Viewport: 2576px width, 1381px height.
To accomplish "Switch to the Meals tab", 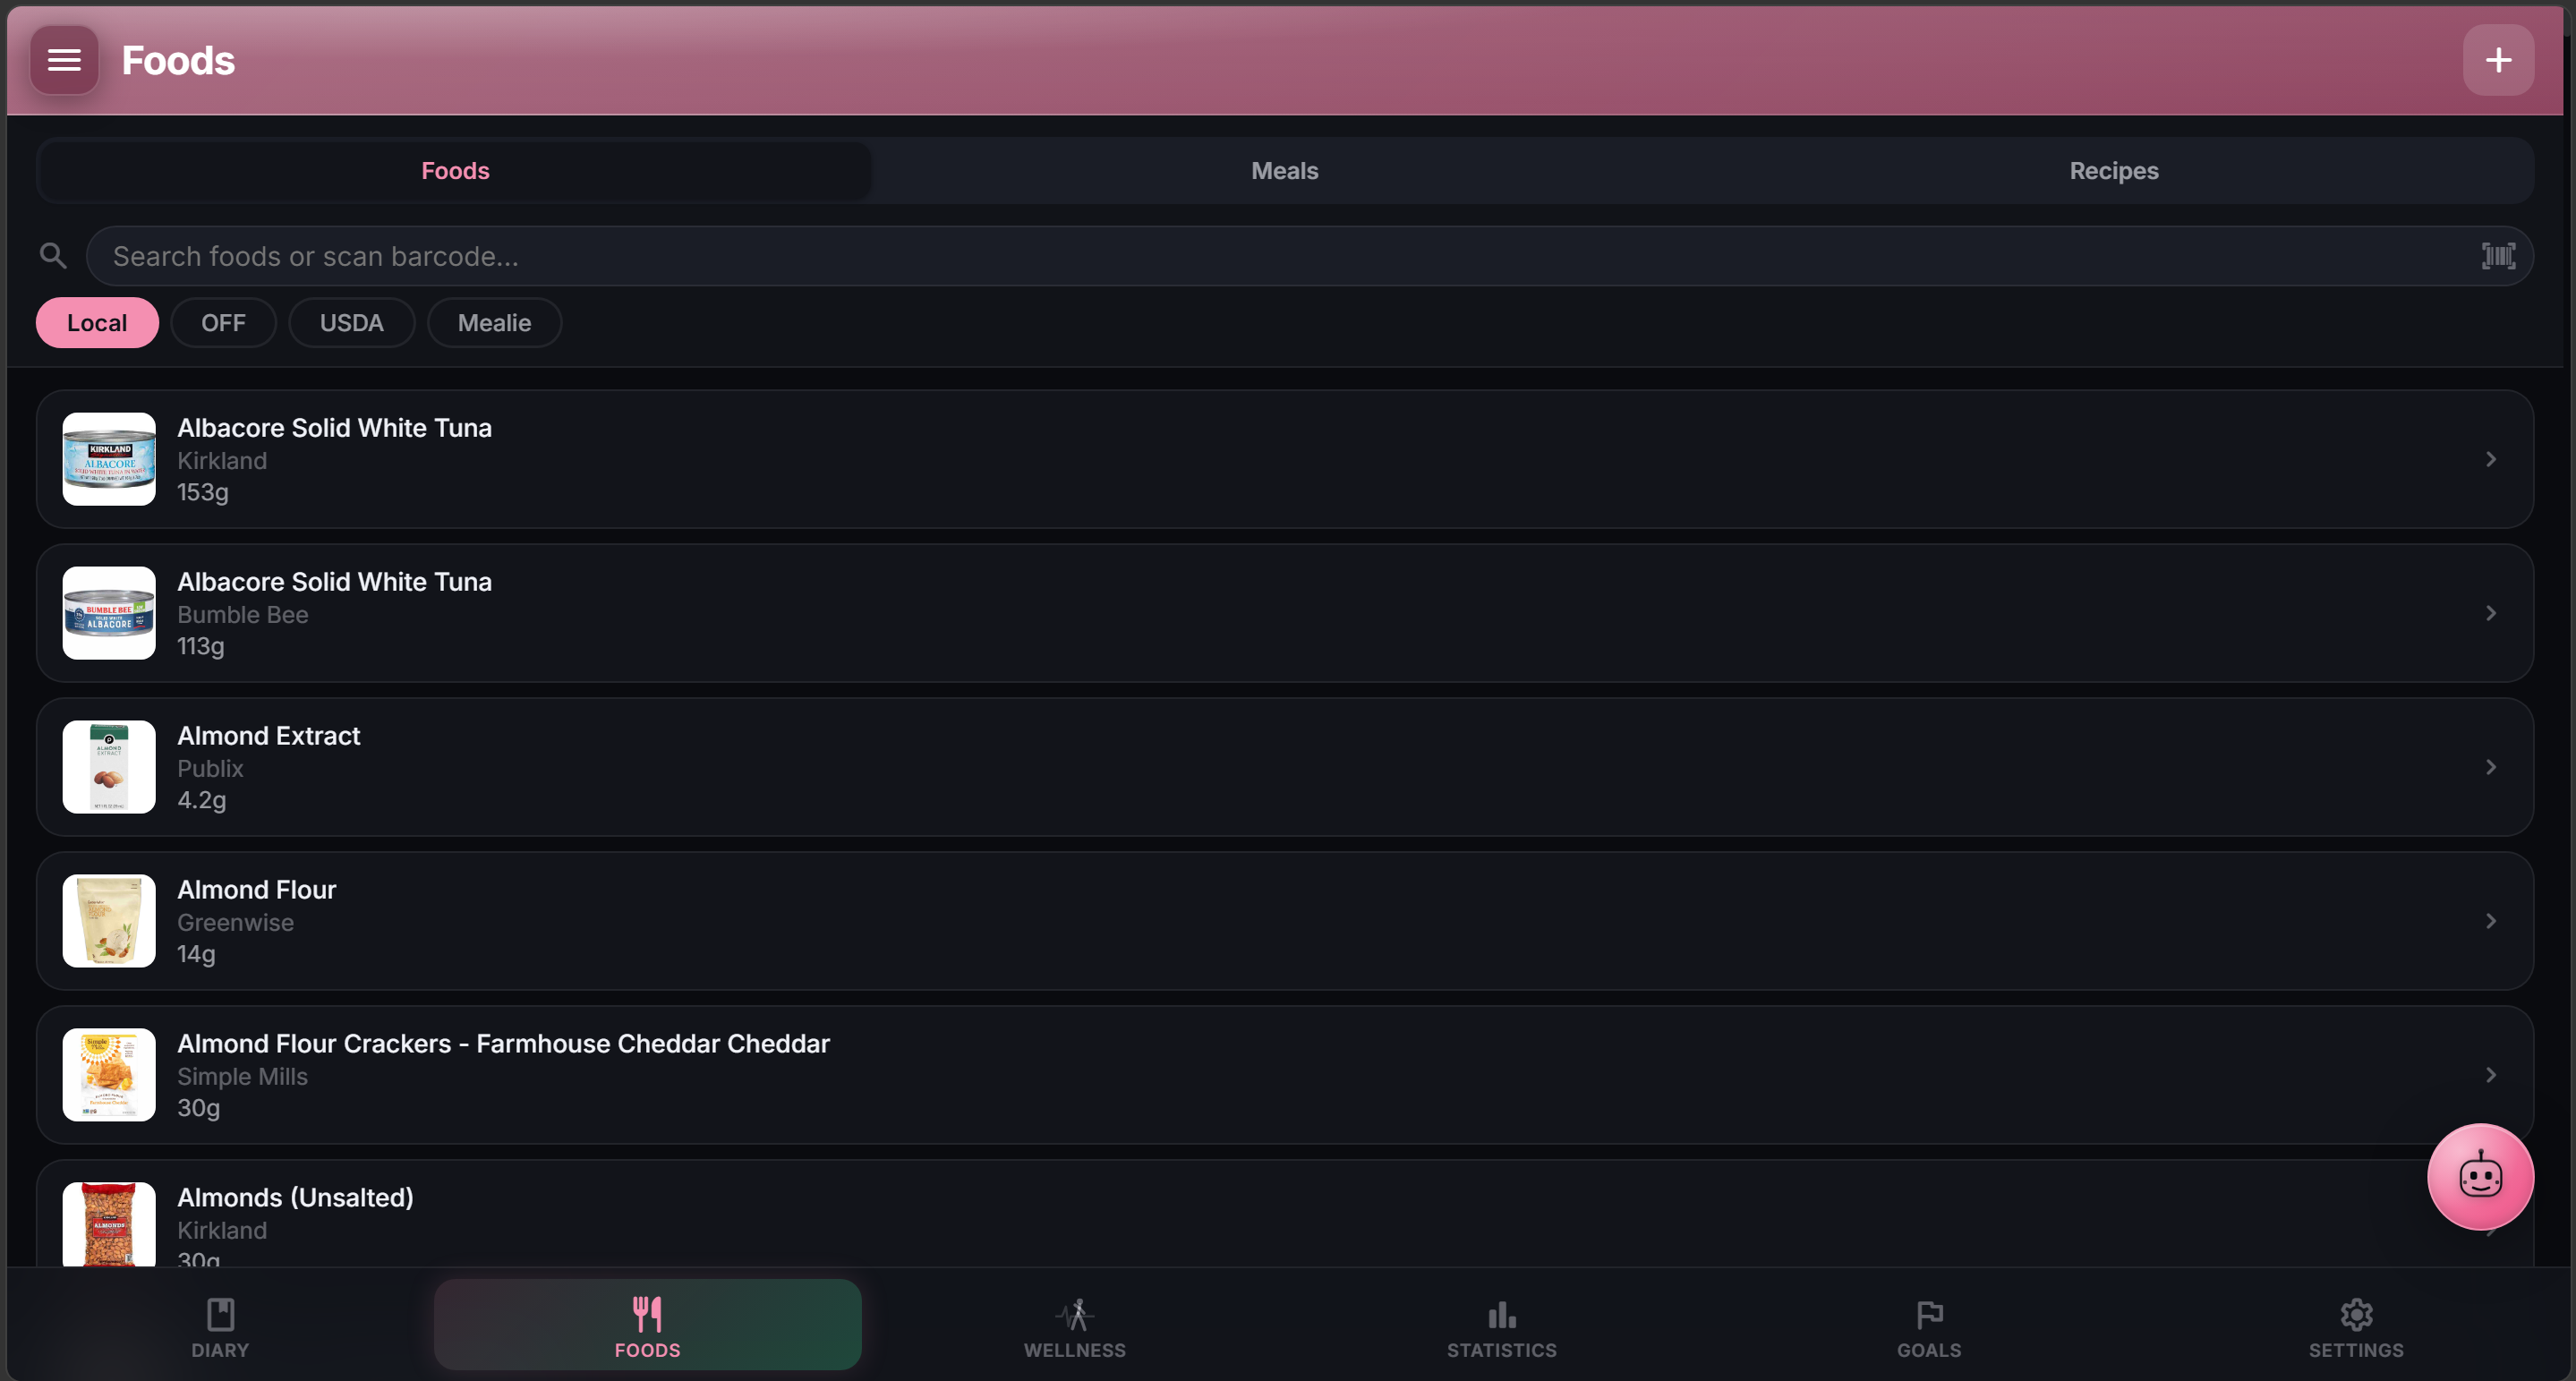I will point(1285,171).
